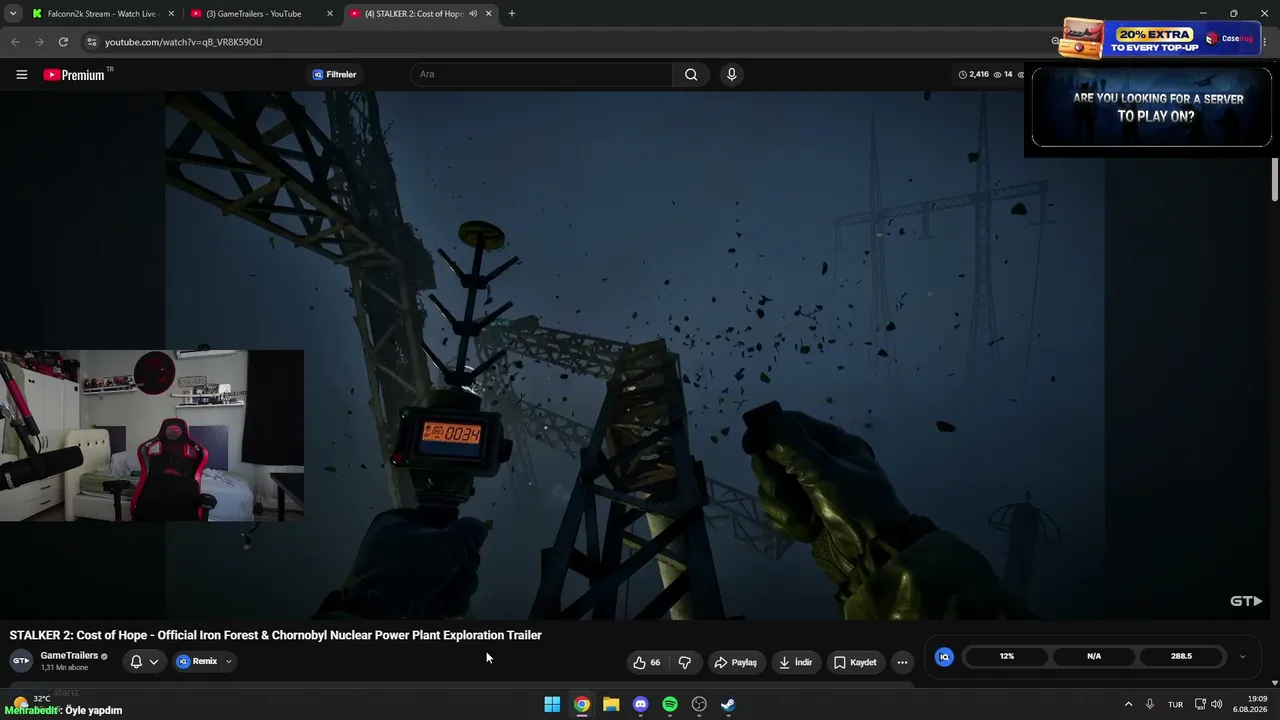This screenshot has width=1280, height=720.
Task: Click the blue IQ badge beside the stats
Action: 943,657
